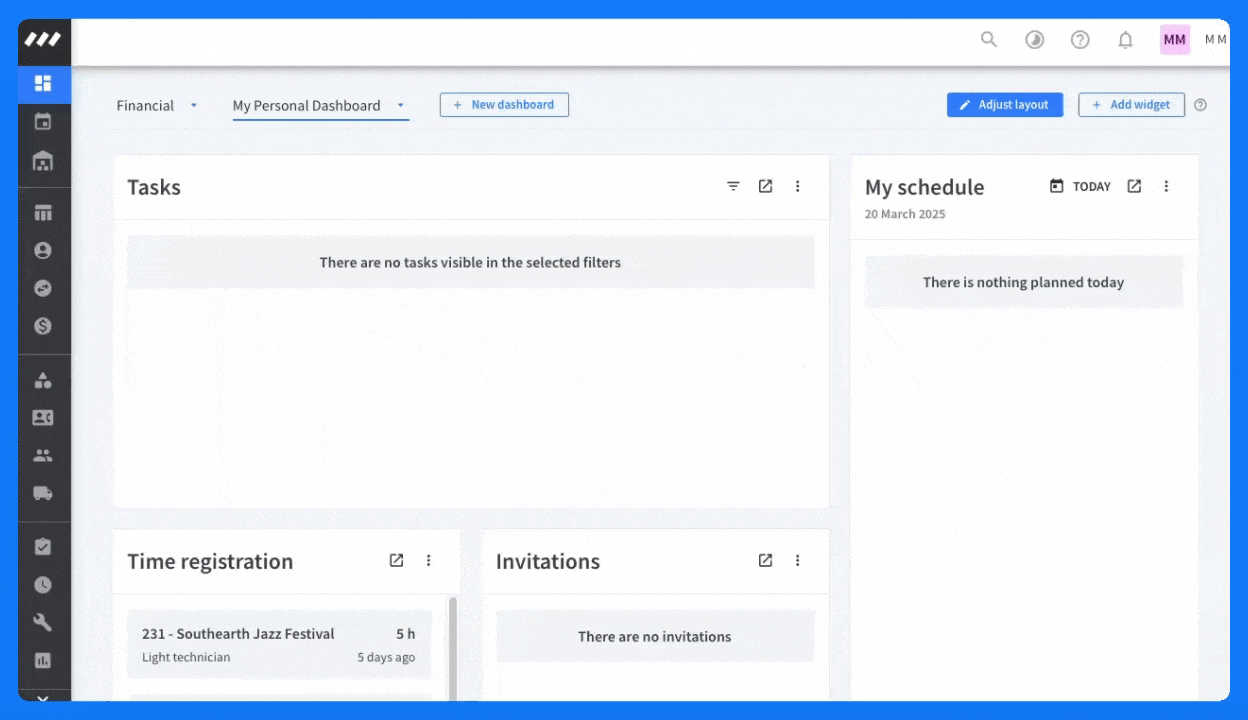Open the calendar icon in sidebar
Image resolution: width=1248 pixels, height=720 pixels.
coord(43,122)
